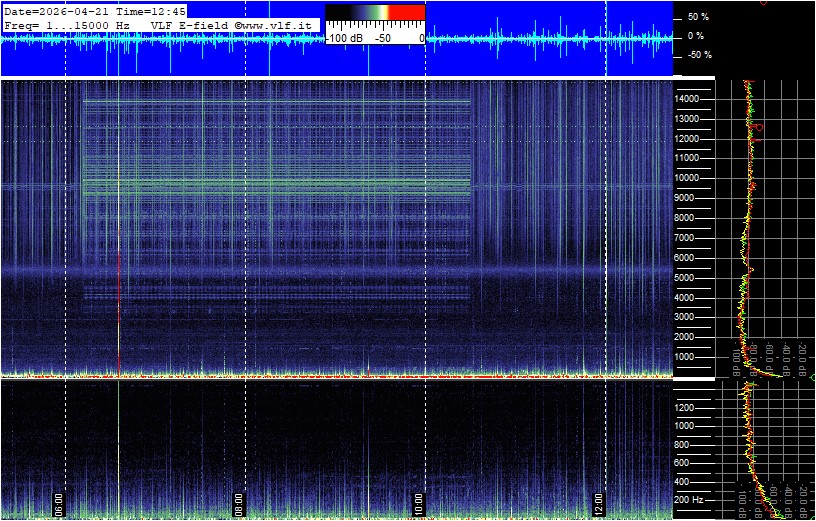Select the 12:00 time marker
The width and height of the screenshot is (816, 521).
[598, 504]
